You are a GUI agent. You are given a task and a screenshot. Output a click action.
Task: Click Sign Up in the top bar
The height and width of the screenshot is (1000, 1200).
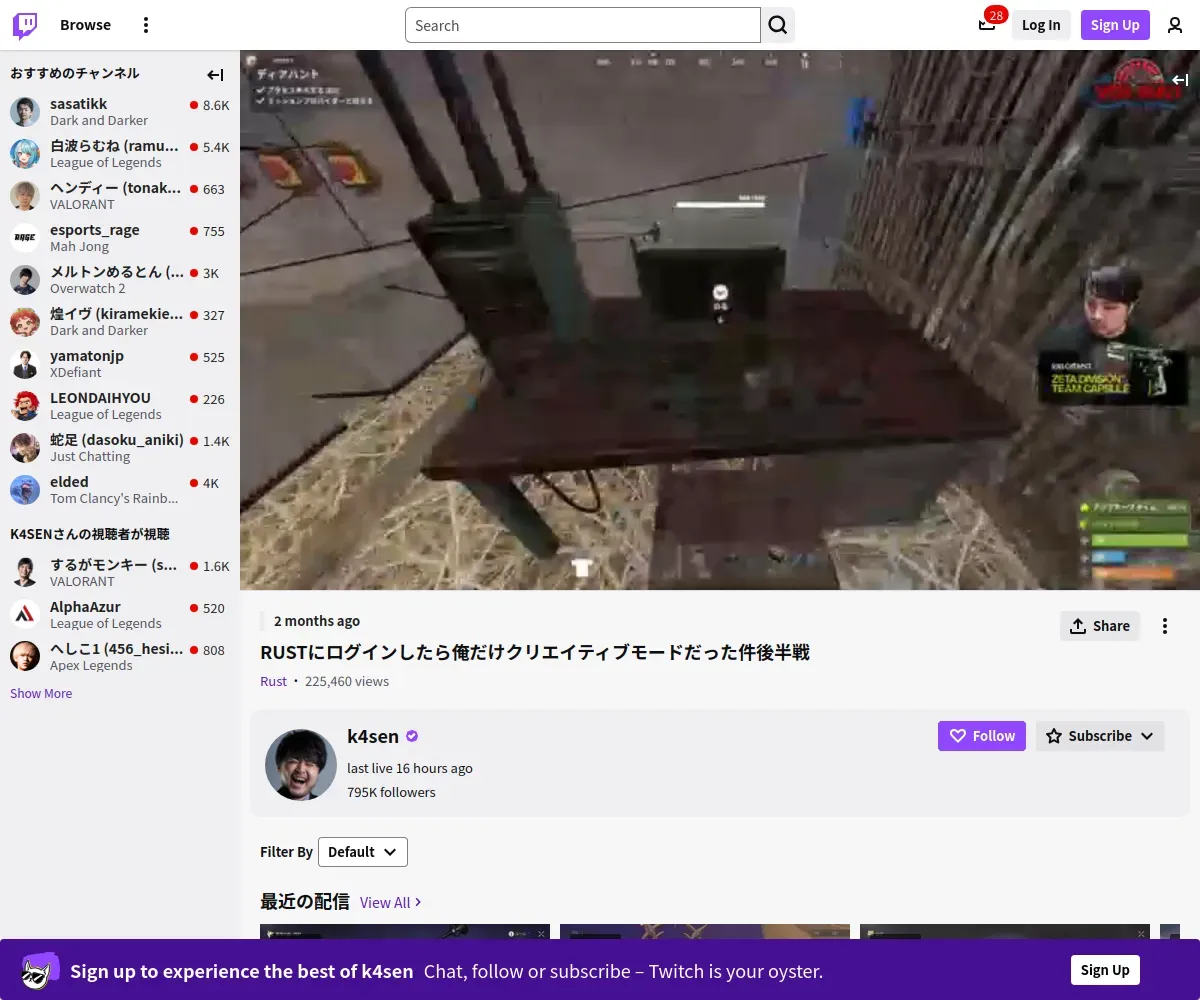pyautogui.click(x=1115, y=25)
